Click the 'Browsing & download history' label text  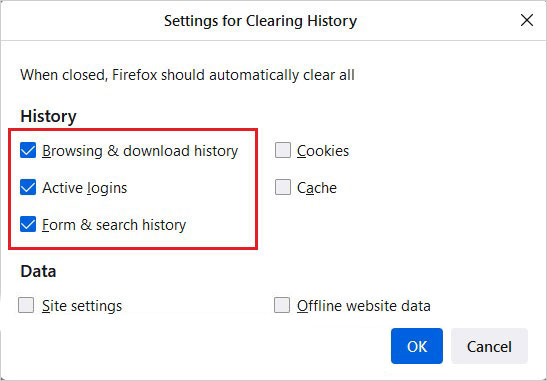[140, 151]
